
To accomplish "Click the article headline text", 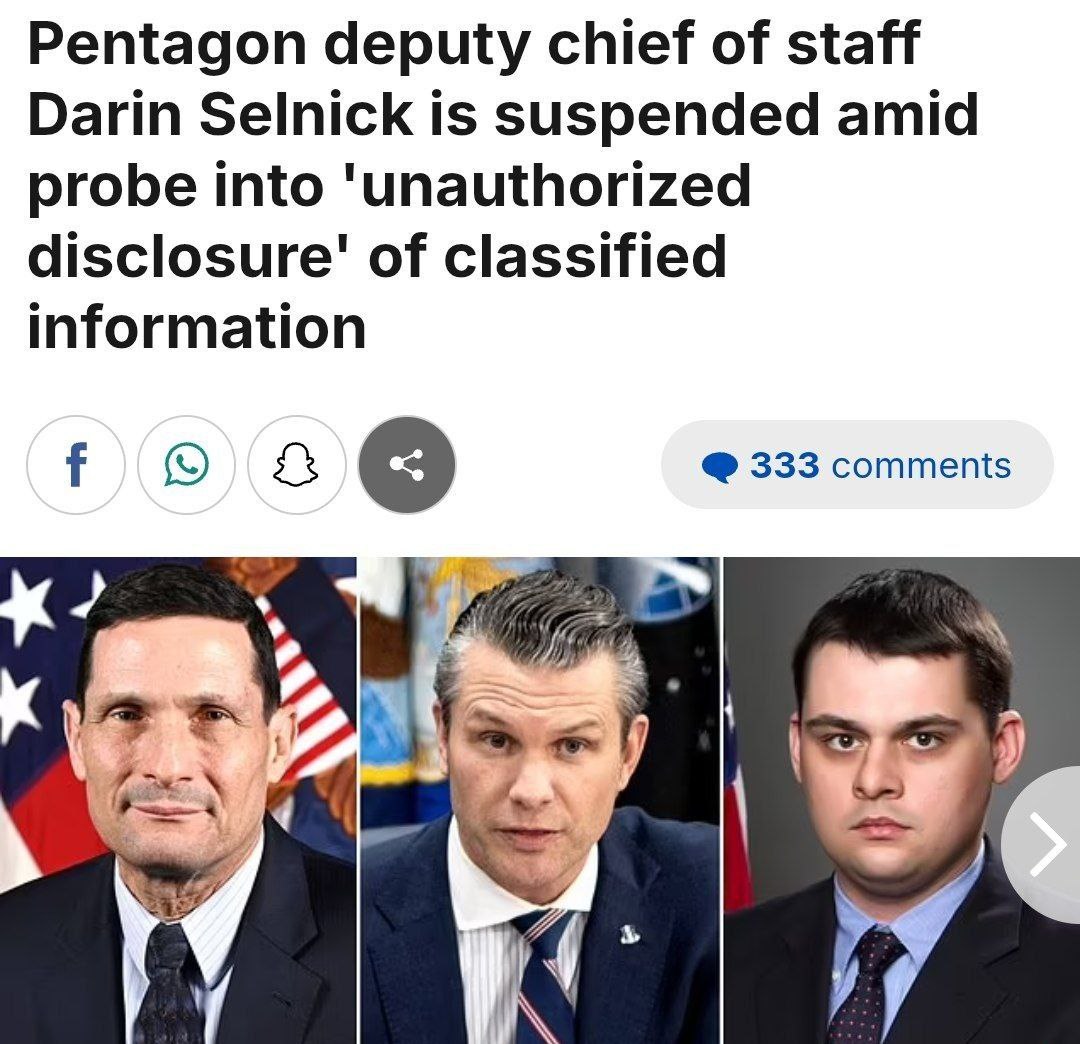I will (503, 185).
